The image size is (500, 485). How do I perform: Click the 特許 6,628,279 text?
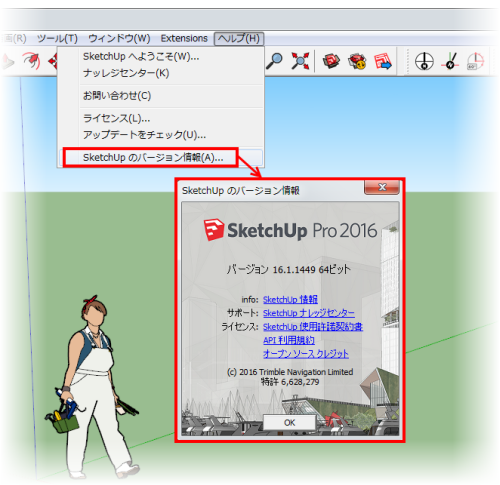point(290,382)
